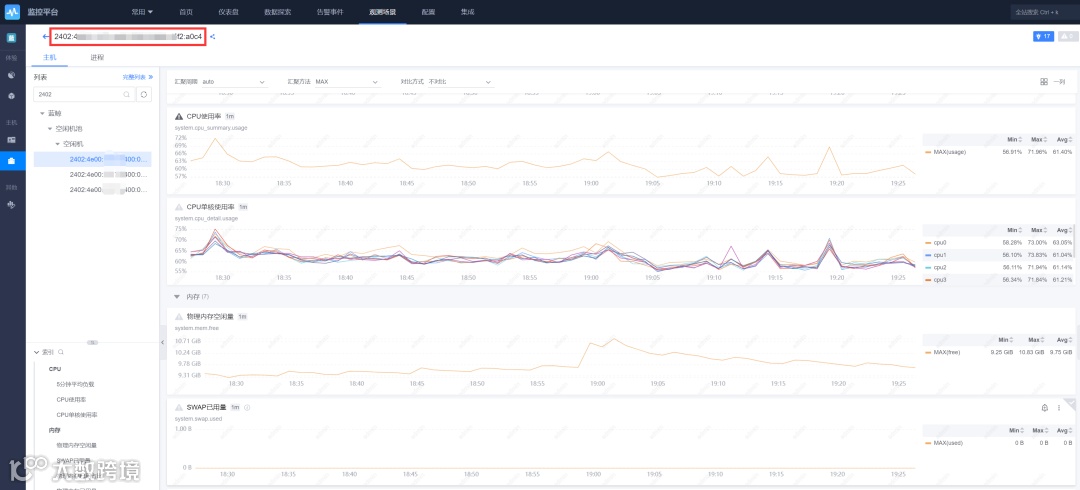Image resolution: width=1080 pixels, height=490 pixels.
Task: Collapse the 内存 section expander
Action: pos(176,296)
